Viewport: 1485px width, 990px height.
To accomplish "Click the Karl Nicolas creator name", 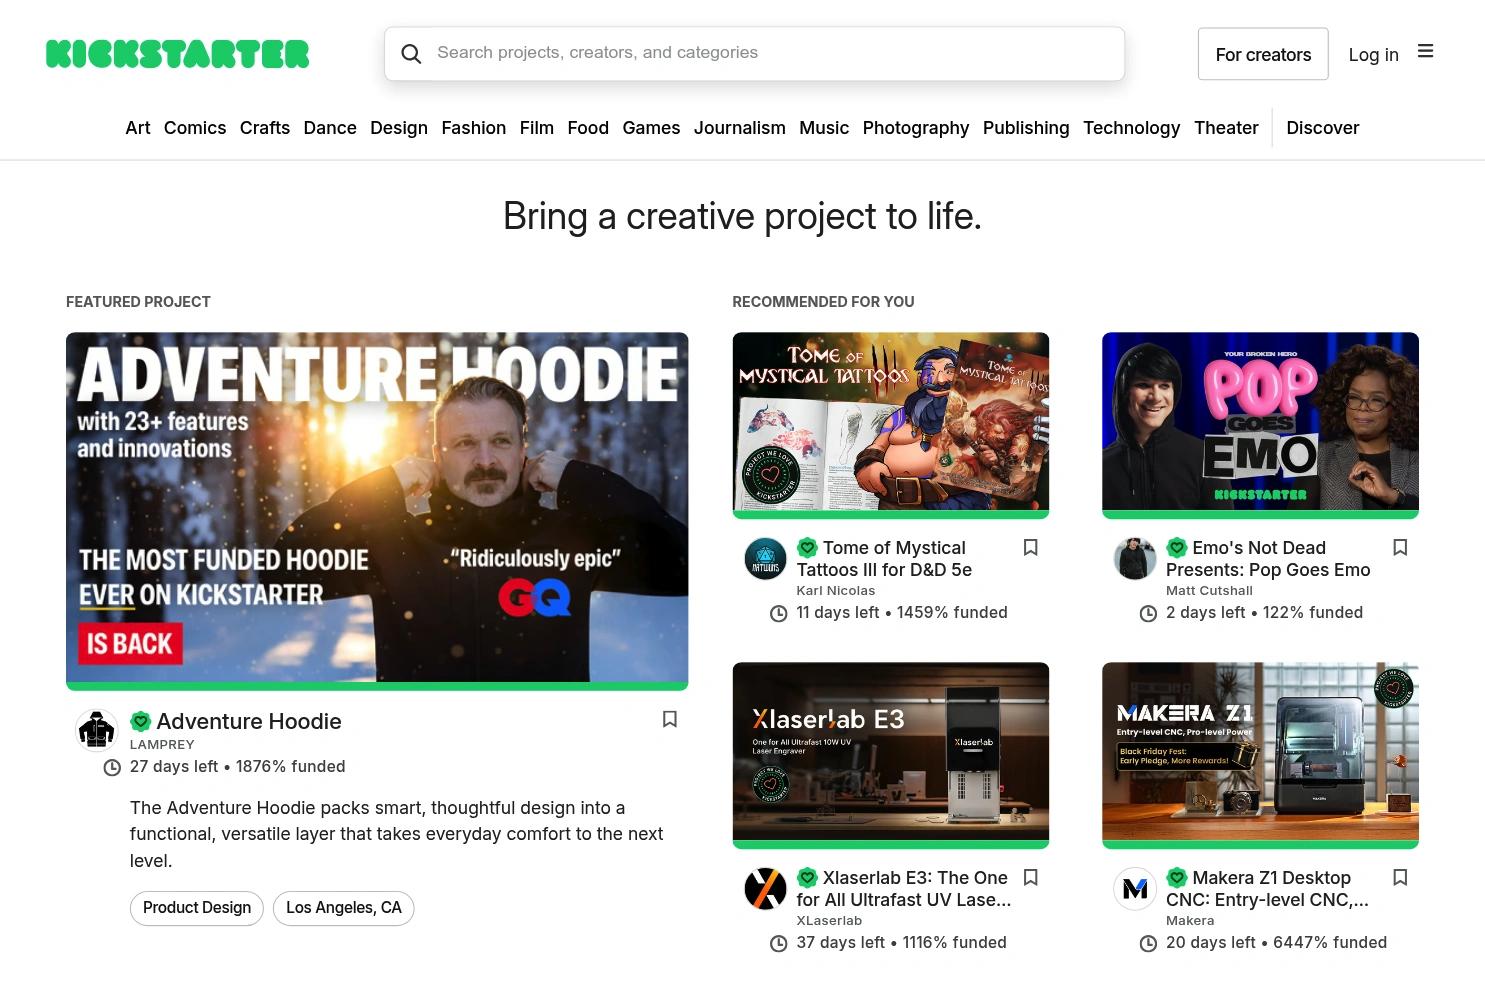I will pos(836,591).
